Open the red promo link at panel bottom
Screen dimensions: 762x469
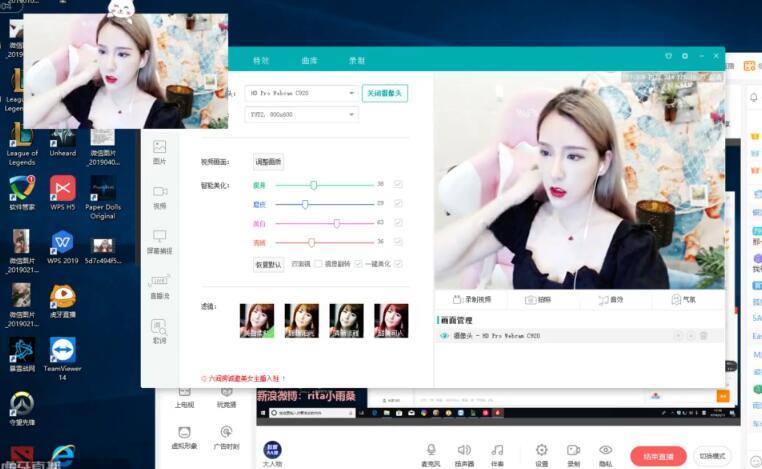coord(243,378)
